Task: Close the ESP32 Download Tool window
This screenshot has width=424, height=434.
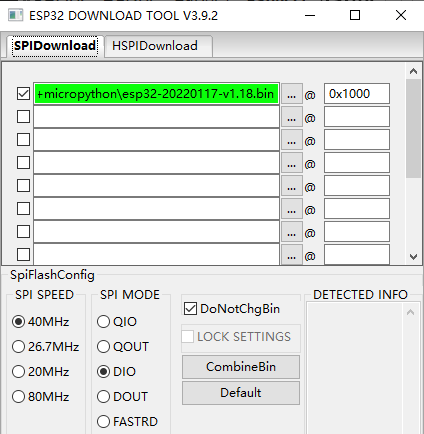Action: pos(401,15)
